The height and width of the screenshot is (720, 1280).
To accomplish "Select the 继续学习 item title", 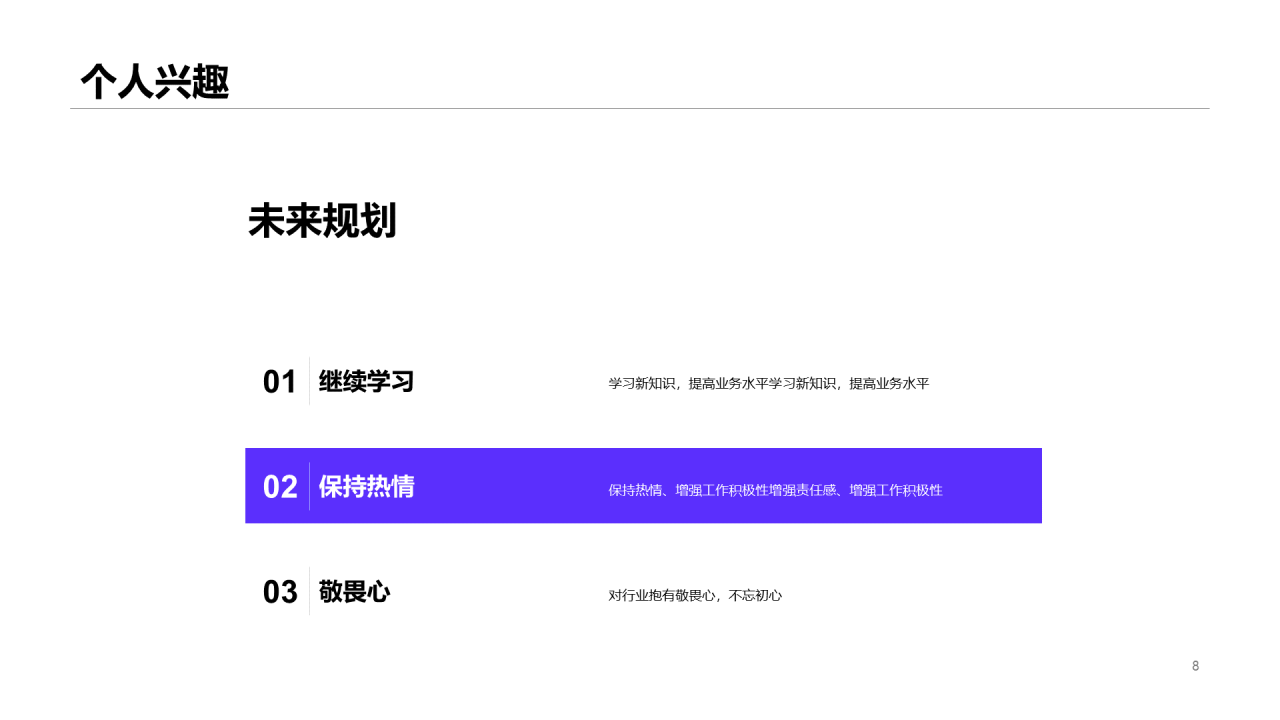I will pyautogui.click(x=366, y=381).
